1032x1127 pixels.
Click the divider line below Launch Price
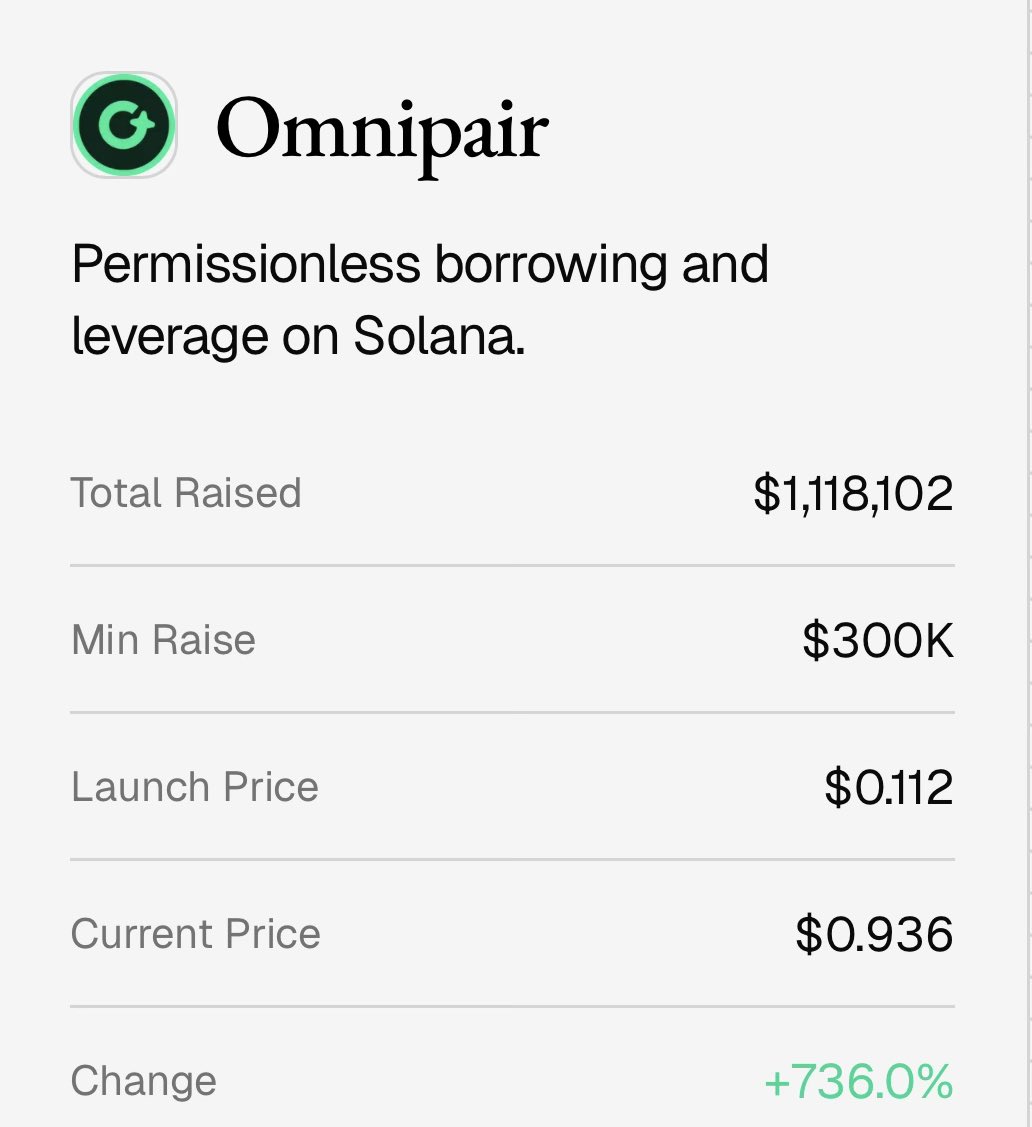(x=512, y=859)
